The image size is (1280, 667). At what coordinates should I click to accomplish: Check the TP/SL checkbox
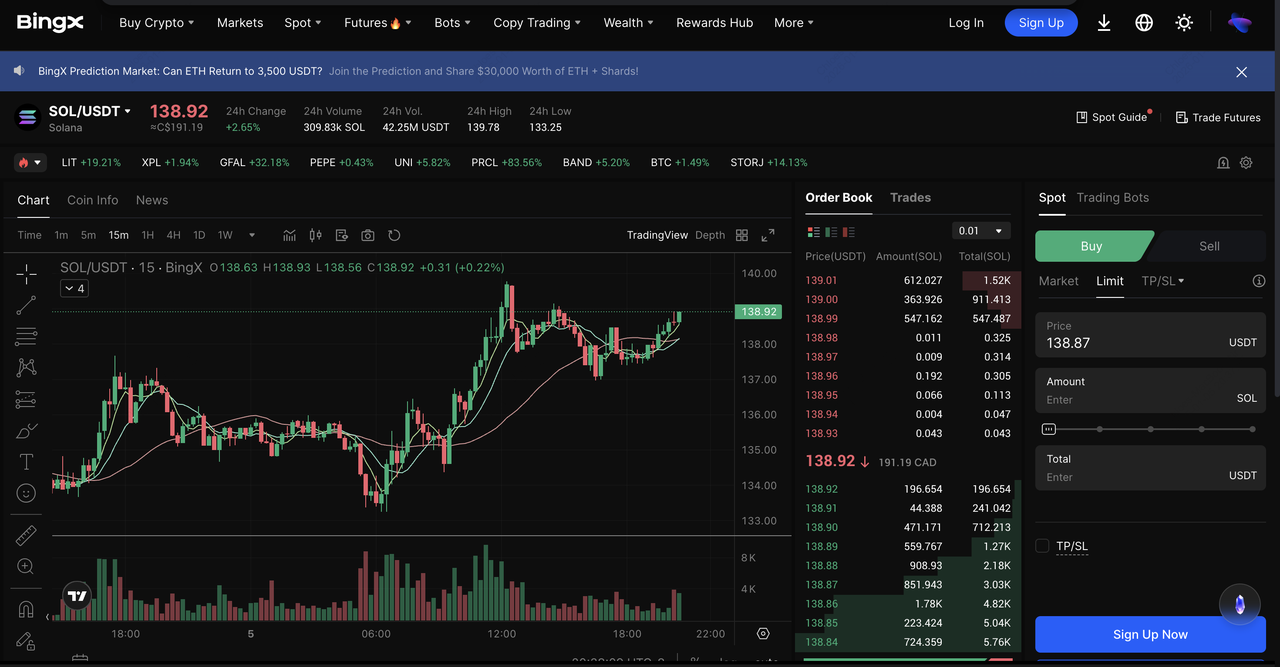coord(1040,546)
